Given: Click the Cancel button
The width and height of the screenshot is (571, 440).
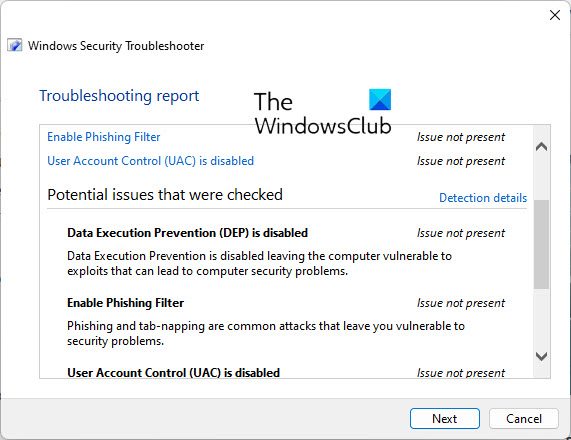Looking at the screenshot, I should click(x=524, y=419).
